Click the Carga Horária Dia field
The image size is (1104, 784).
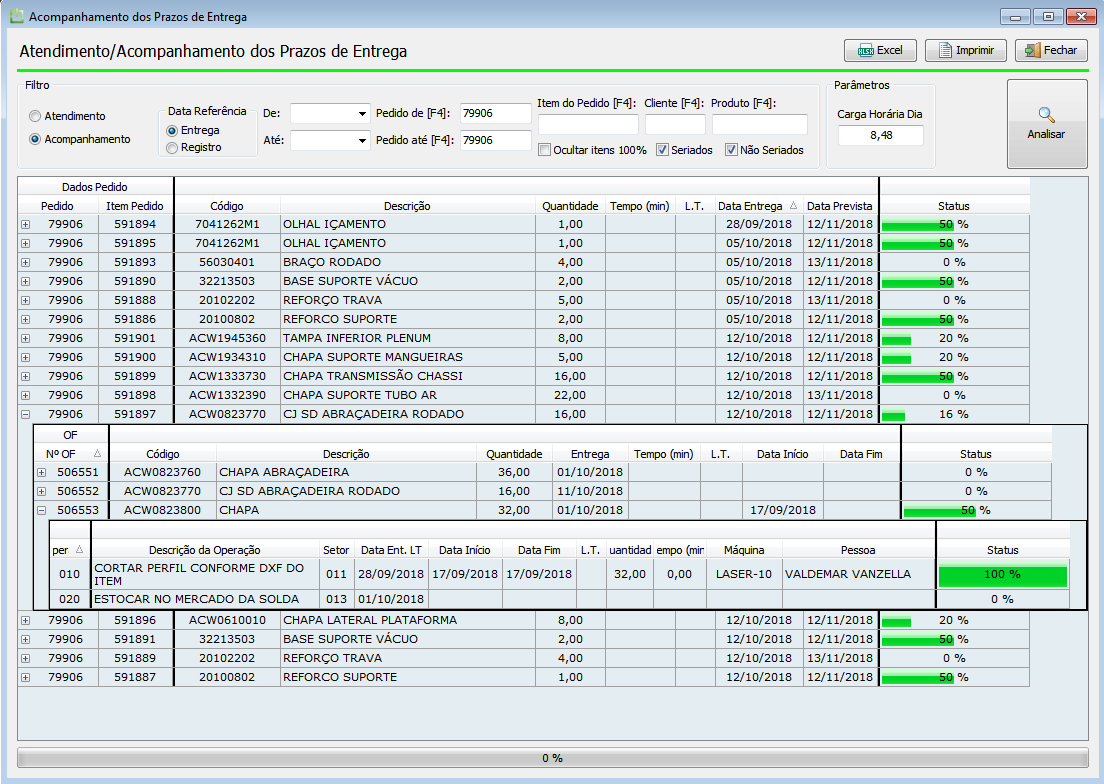pos(880,135)
